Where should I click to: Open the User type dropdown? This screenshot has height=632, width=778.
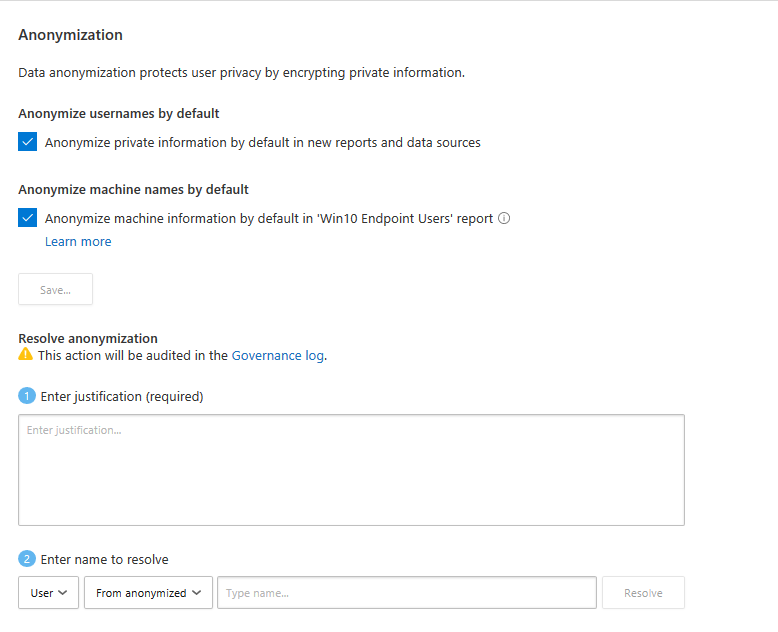(48, 593)
